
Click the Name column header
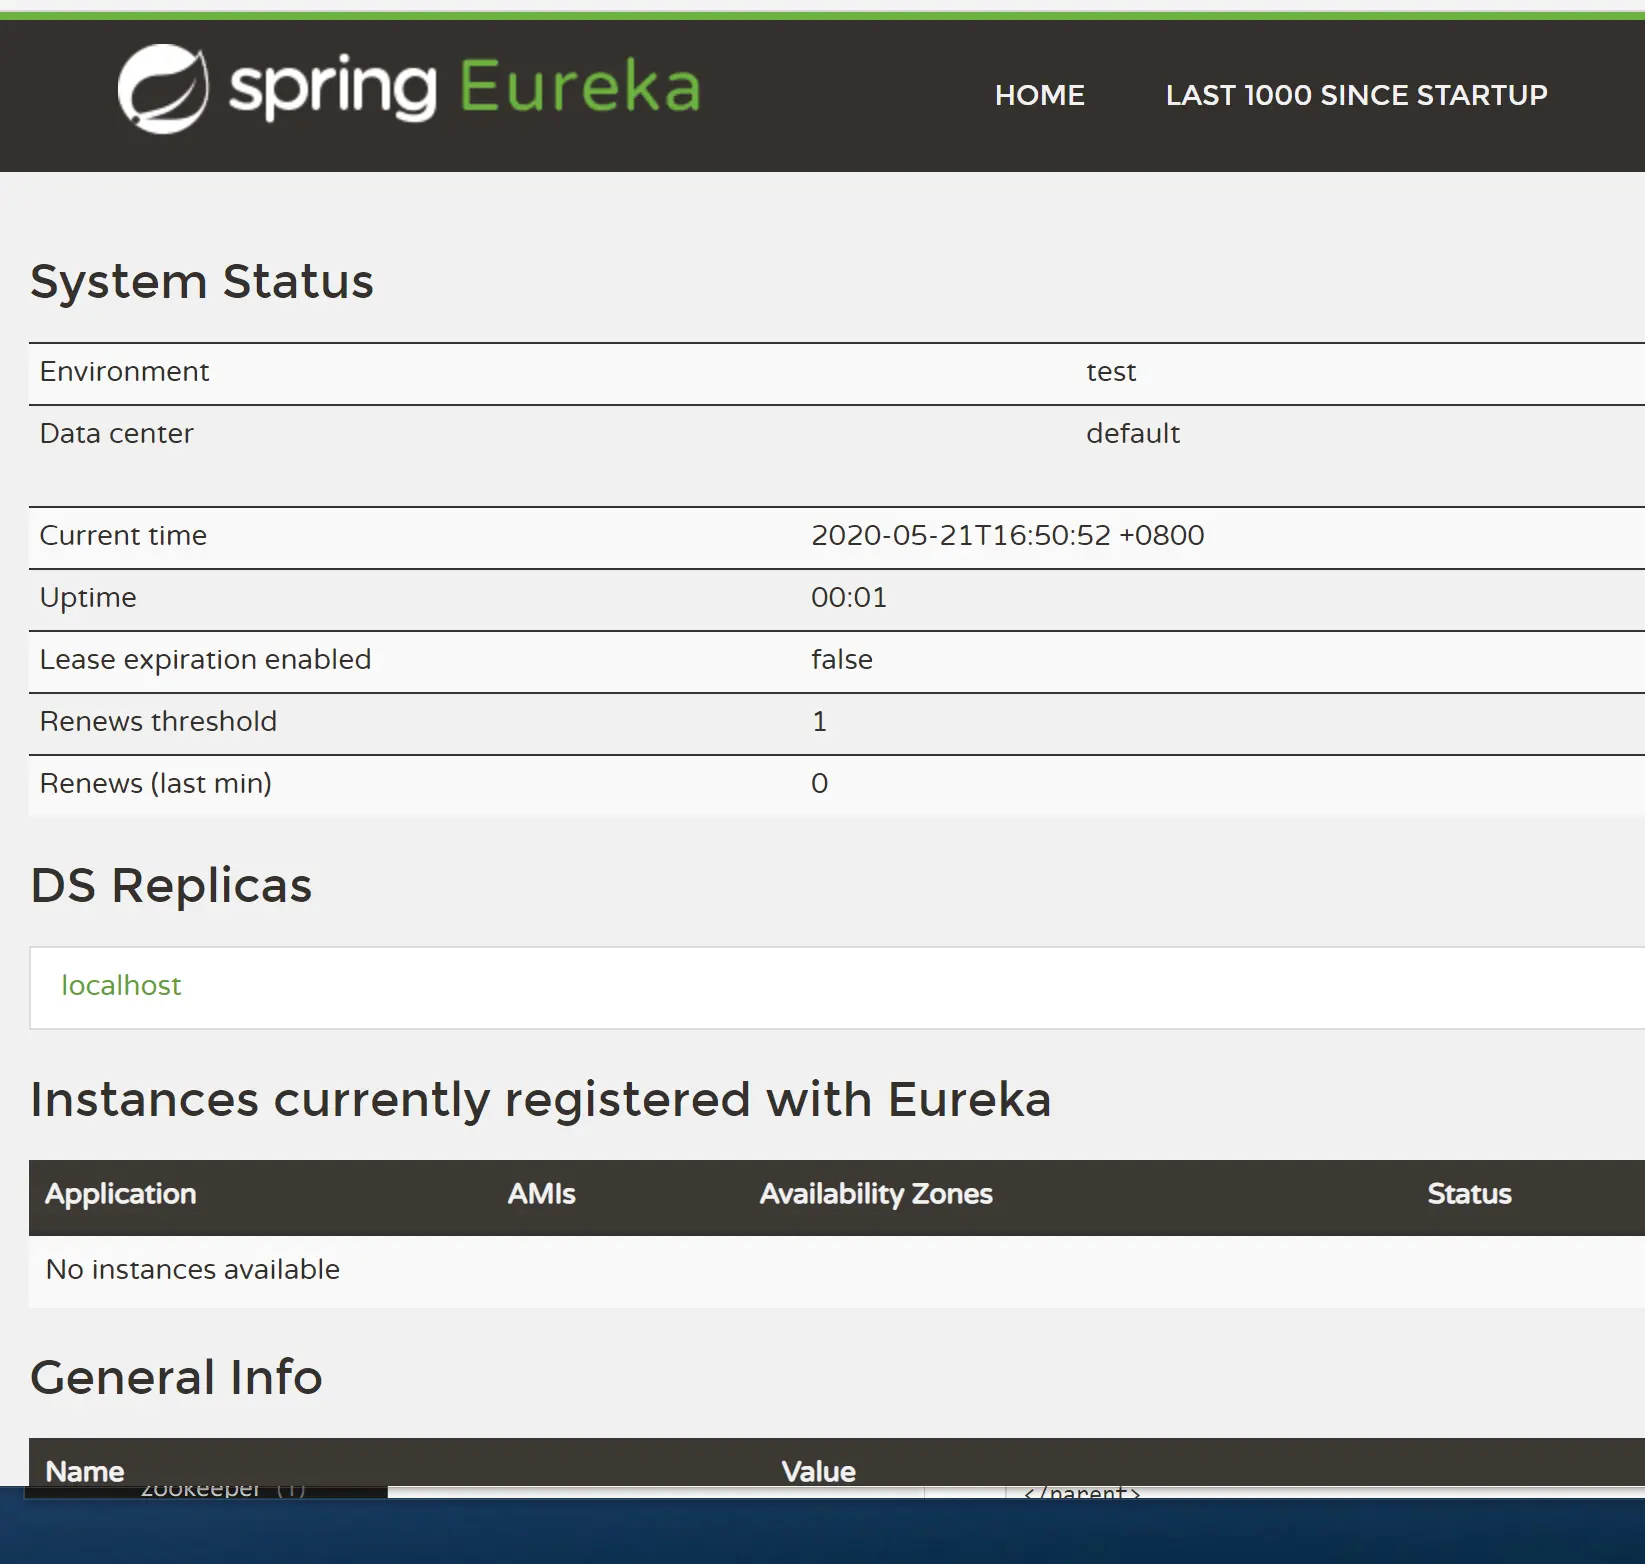pyautogui.click(x=85, y=1471)
